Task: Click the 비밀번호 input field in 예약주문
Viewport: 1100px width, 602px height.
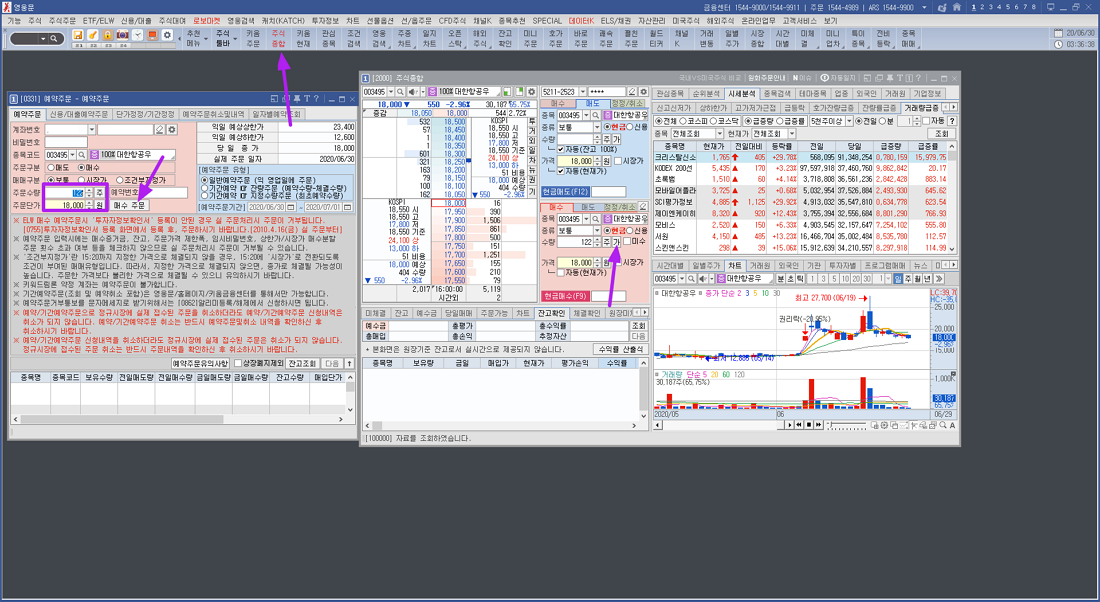Action: [67, 142]
